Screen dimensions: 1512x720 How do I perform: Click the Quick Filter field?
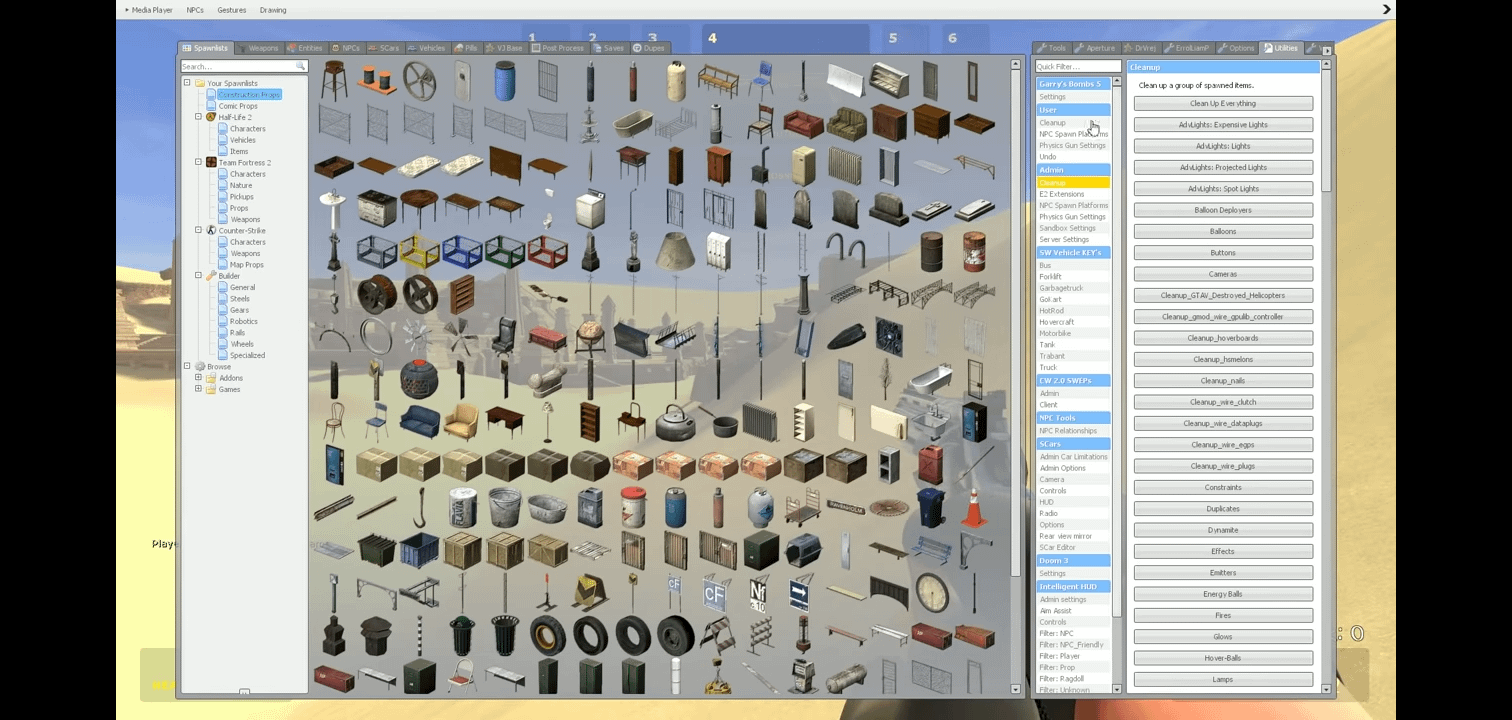1077,66
